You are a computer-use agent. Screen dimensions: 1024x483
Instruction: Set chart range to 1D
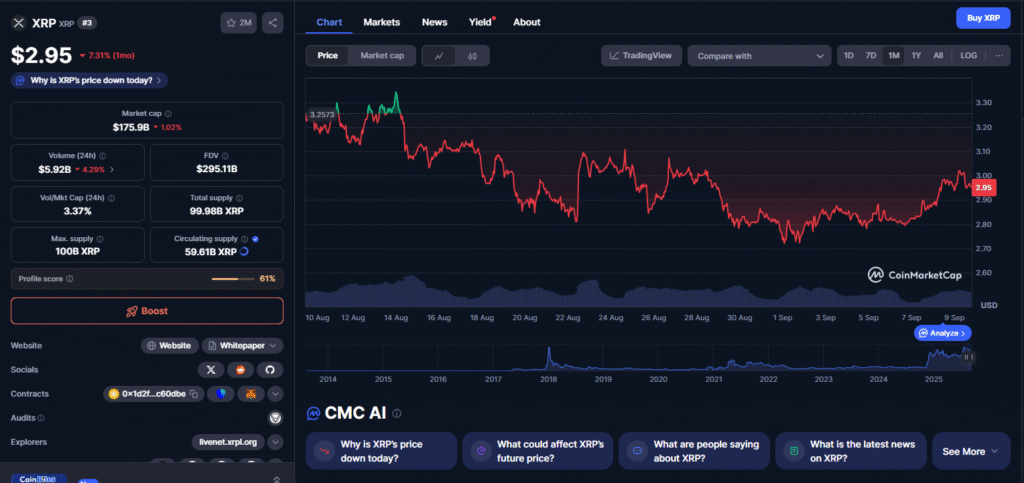[x=849, y=55]
